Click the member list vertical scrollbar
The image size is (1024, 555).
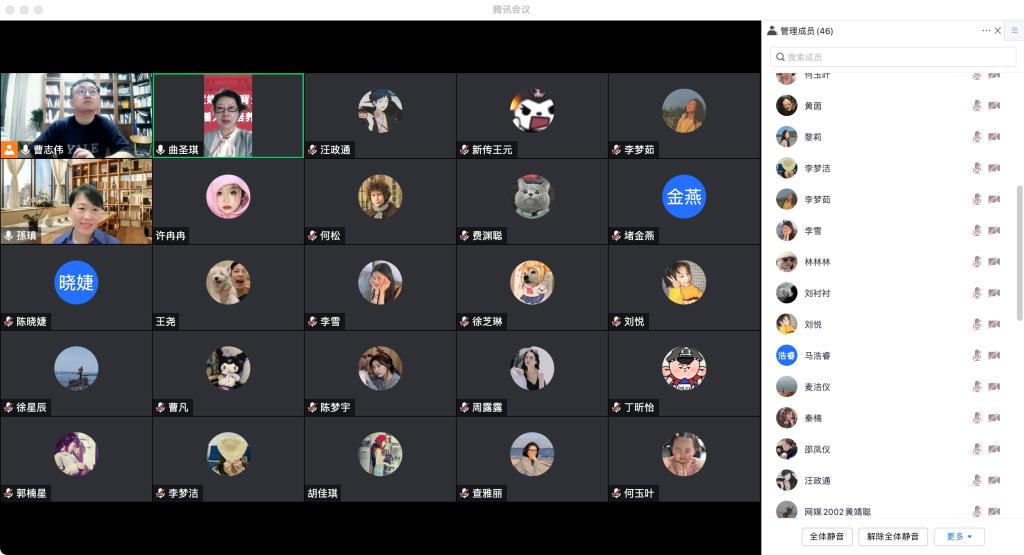click(x=1019, y=250)
